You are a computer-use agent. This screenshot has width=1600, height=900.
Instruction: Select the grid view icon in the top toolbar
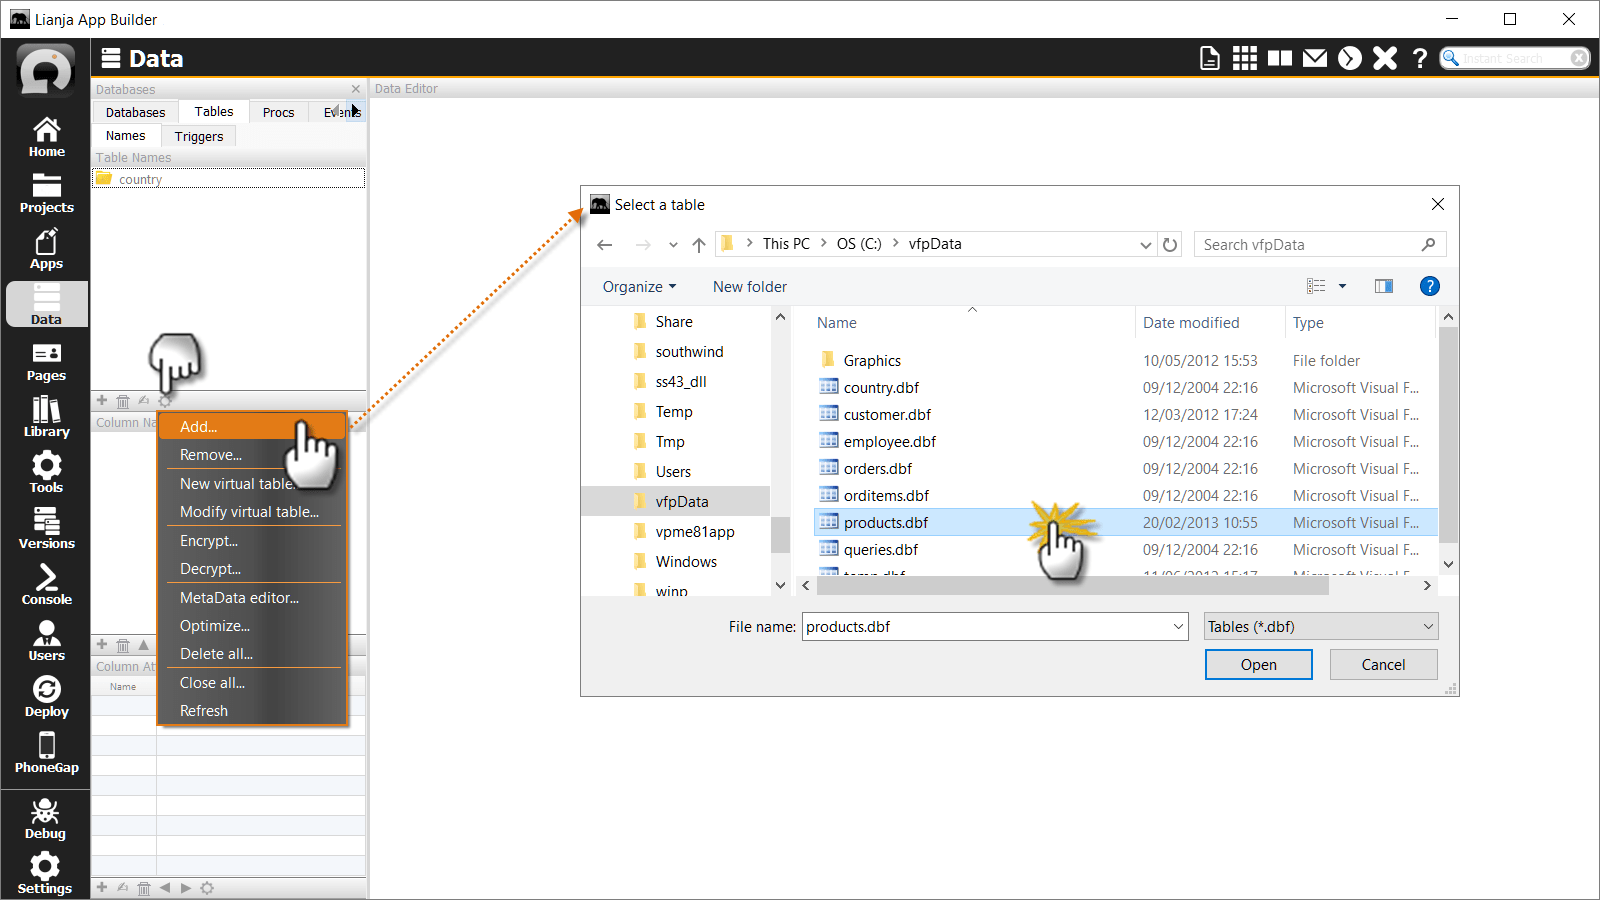(1245, 58)
